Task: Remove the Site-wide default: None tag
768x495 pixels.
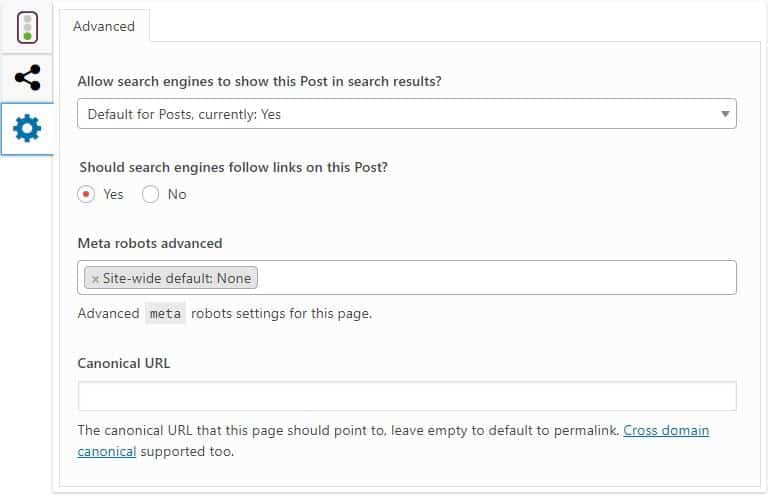Action: (95, 279)
